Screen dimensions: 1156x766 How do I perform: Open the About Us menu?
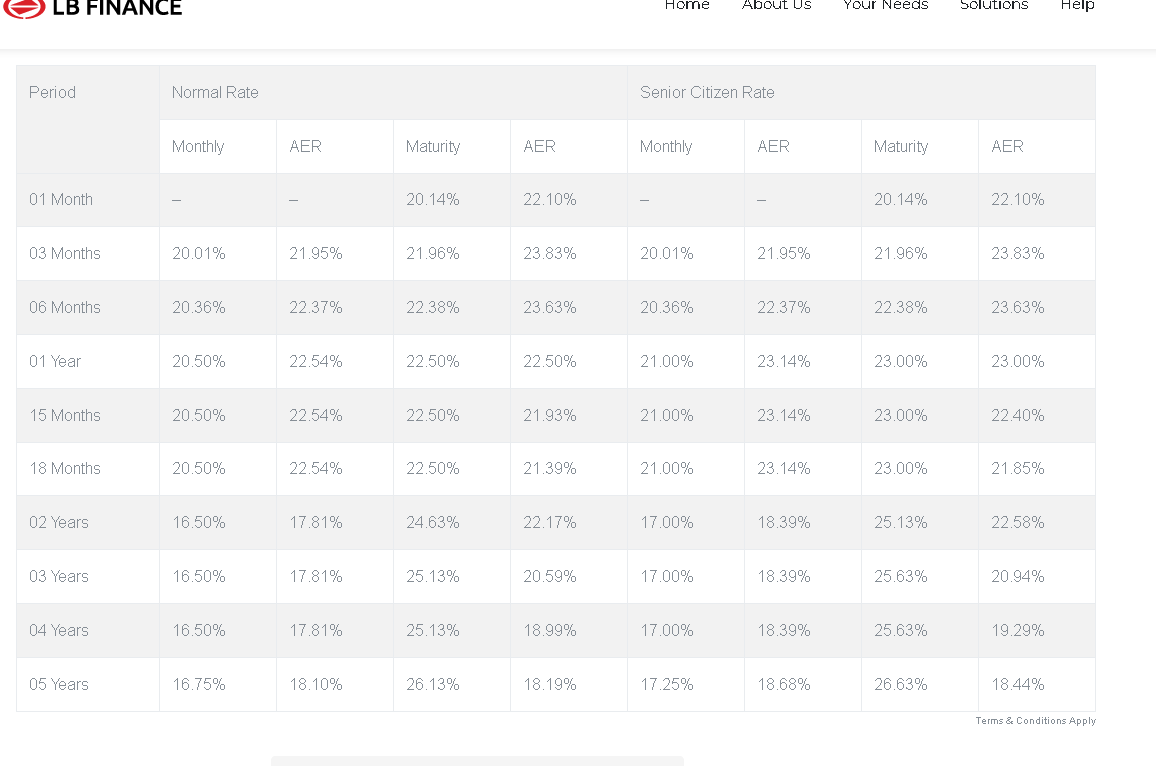pos(776,5)
